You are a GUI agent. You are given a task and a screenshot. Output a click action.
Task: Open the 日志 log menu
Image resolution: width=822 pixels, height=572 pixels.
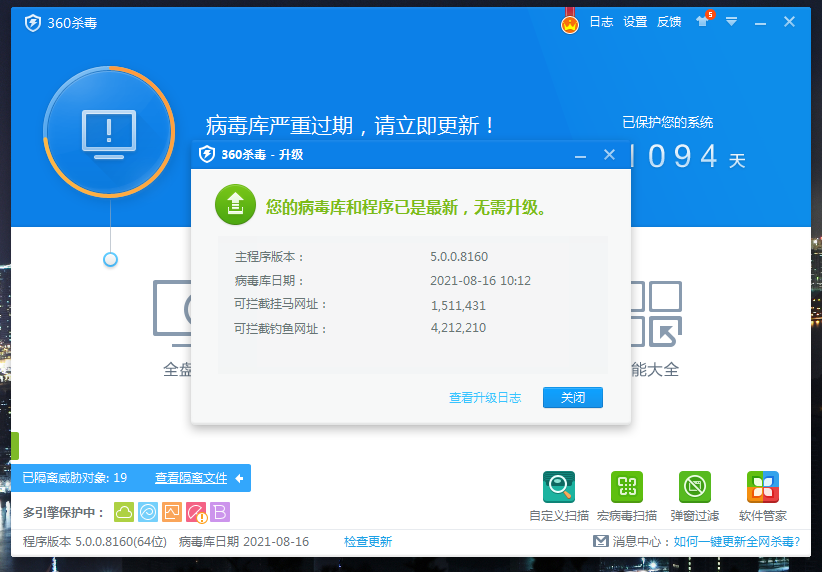[601, 21]
